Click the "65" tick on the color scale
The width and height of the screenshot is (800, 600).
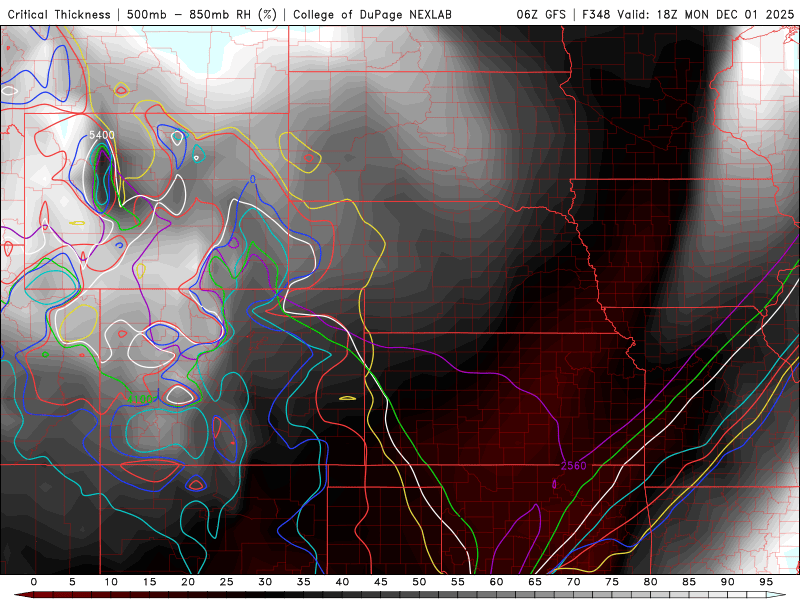pos(534,582)
